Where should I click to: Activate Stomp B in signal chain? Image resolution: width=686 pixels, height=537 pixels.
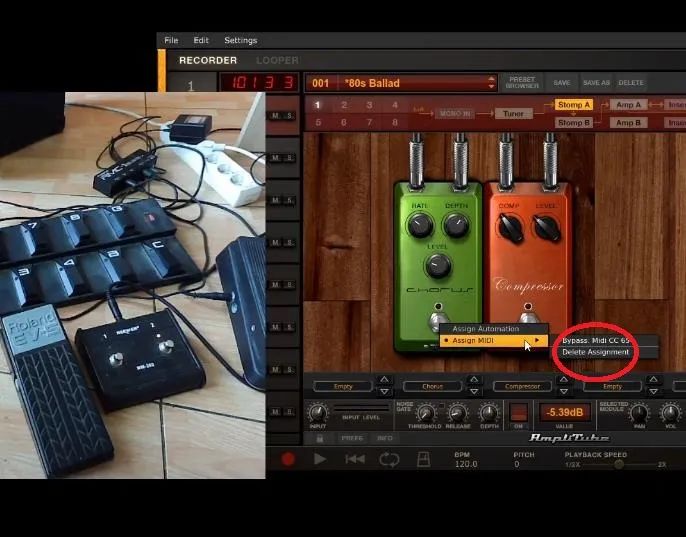(574, 123)
